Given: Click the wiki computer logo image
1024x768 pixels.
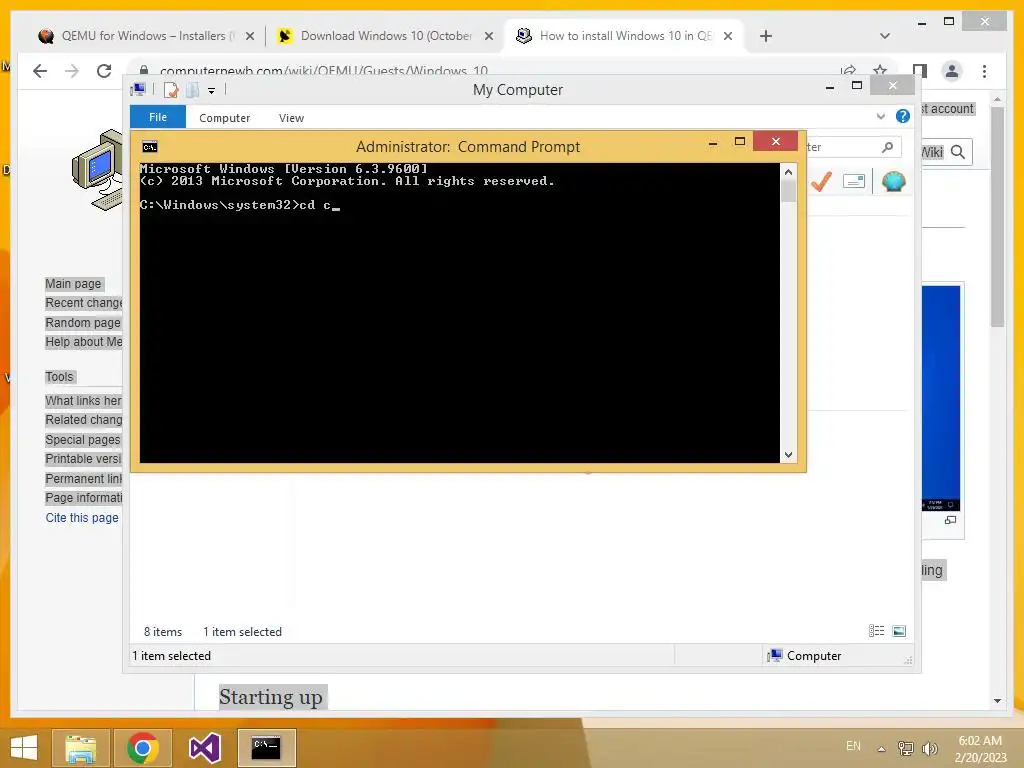Looking at the screenshot, I should click(97, 170).
